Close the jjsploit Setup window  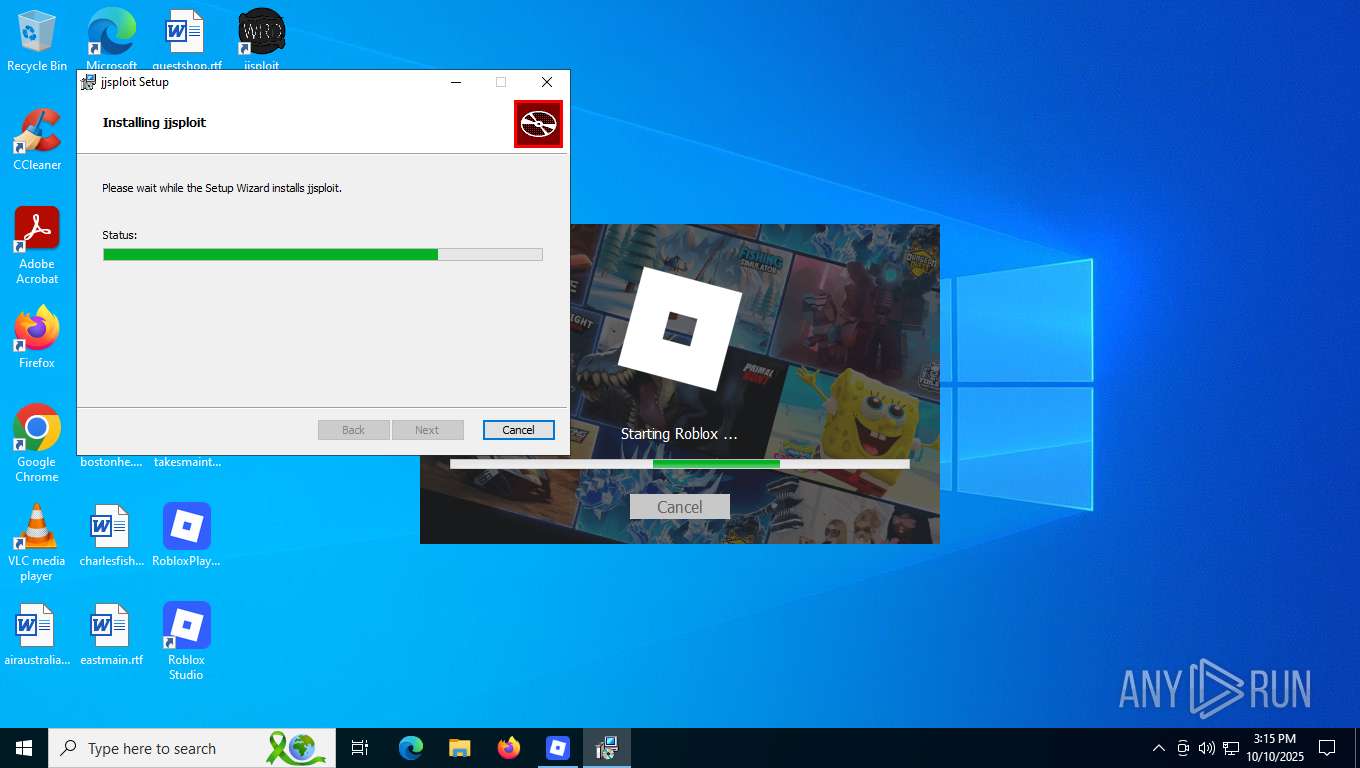(547, 82)
